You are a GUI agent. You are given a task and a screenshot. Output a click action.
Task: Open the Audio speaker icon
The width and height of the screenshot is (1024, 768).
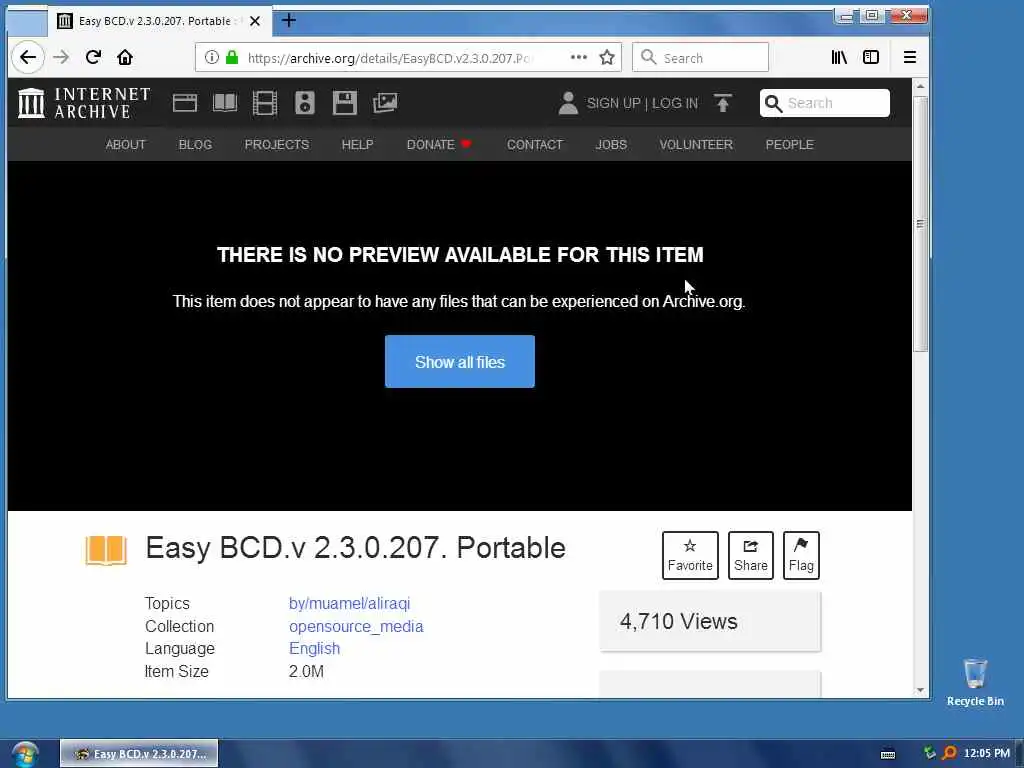pyautogui.click(x=305, y=103)
